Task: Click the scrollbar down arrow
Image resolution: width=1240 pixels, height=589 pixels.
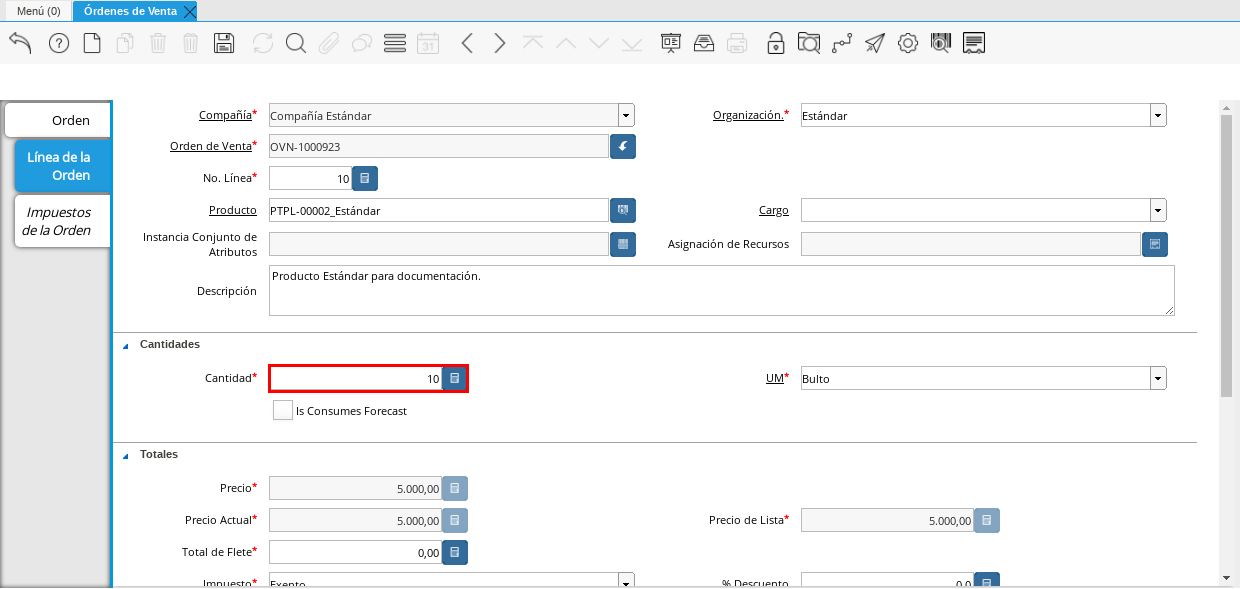Action: coord(1227,578)
